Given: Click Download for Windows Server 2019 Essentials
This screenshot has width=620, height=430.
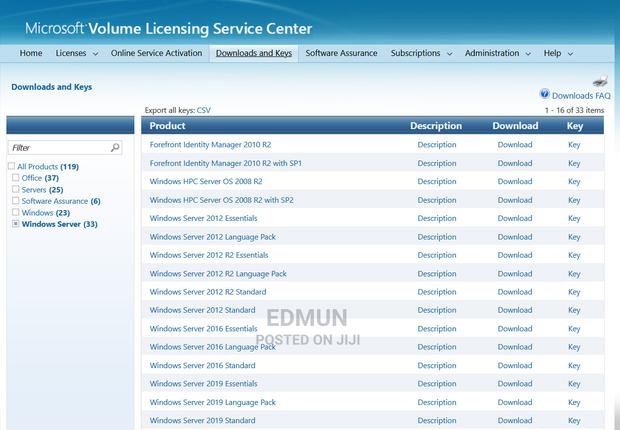Looking at the screenshot, I should pyautogui.click(x=515, y=384).
